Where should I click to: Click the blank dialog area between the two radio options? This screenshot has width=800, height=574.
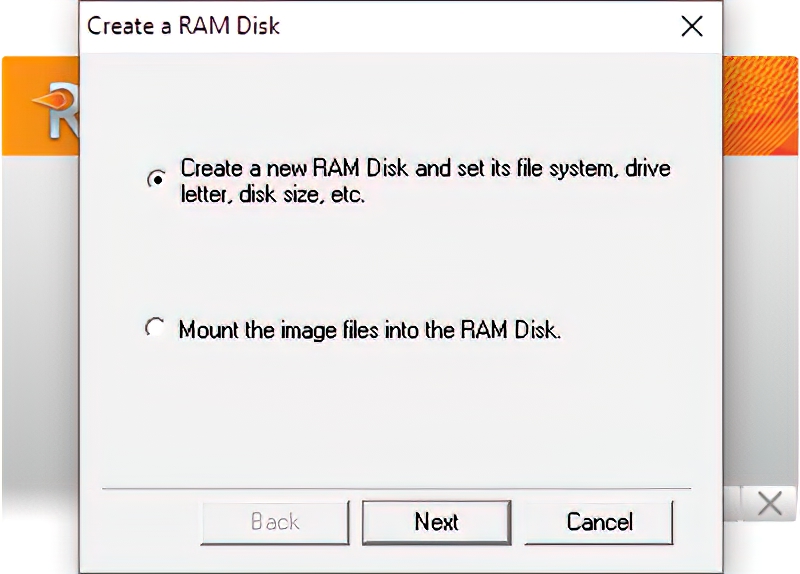coord(398,261)
